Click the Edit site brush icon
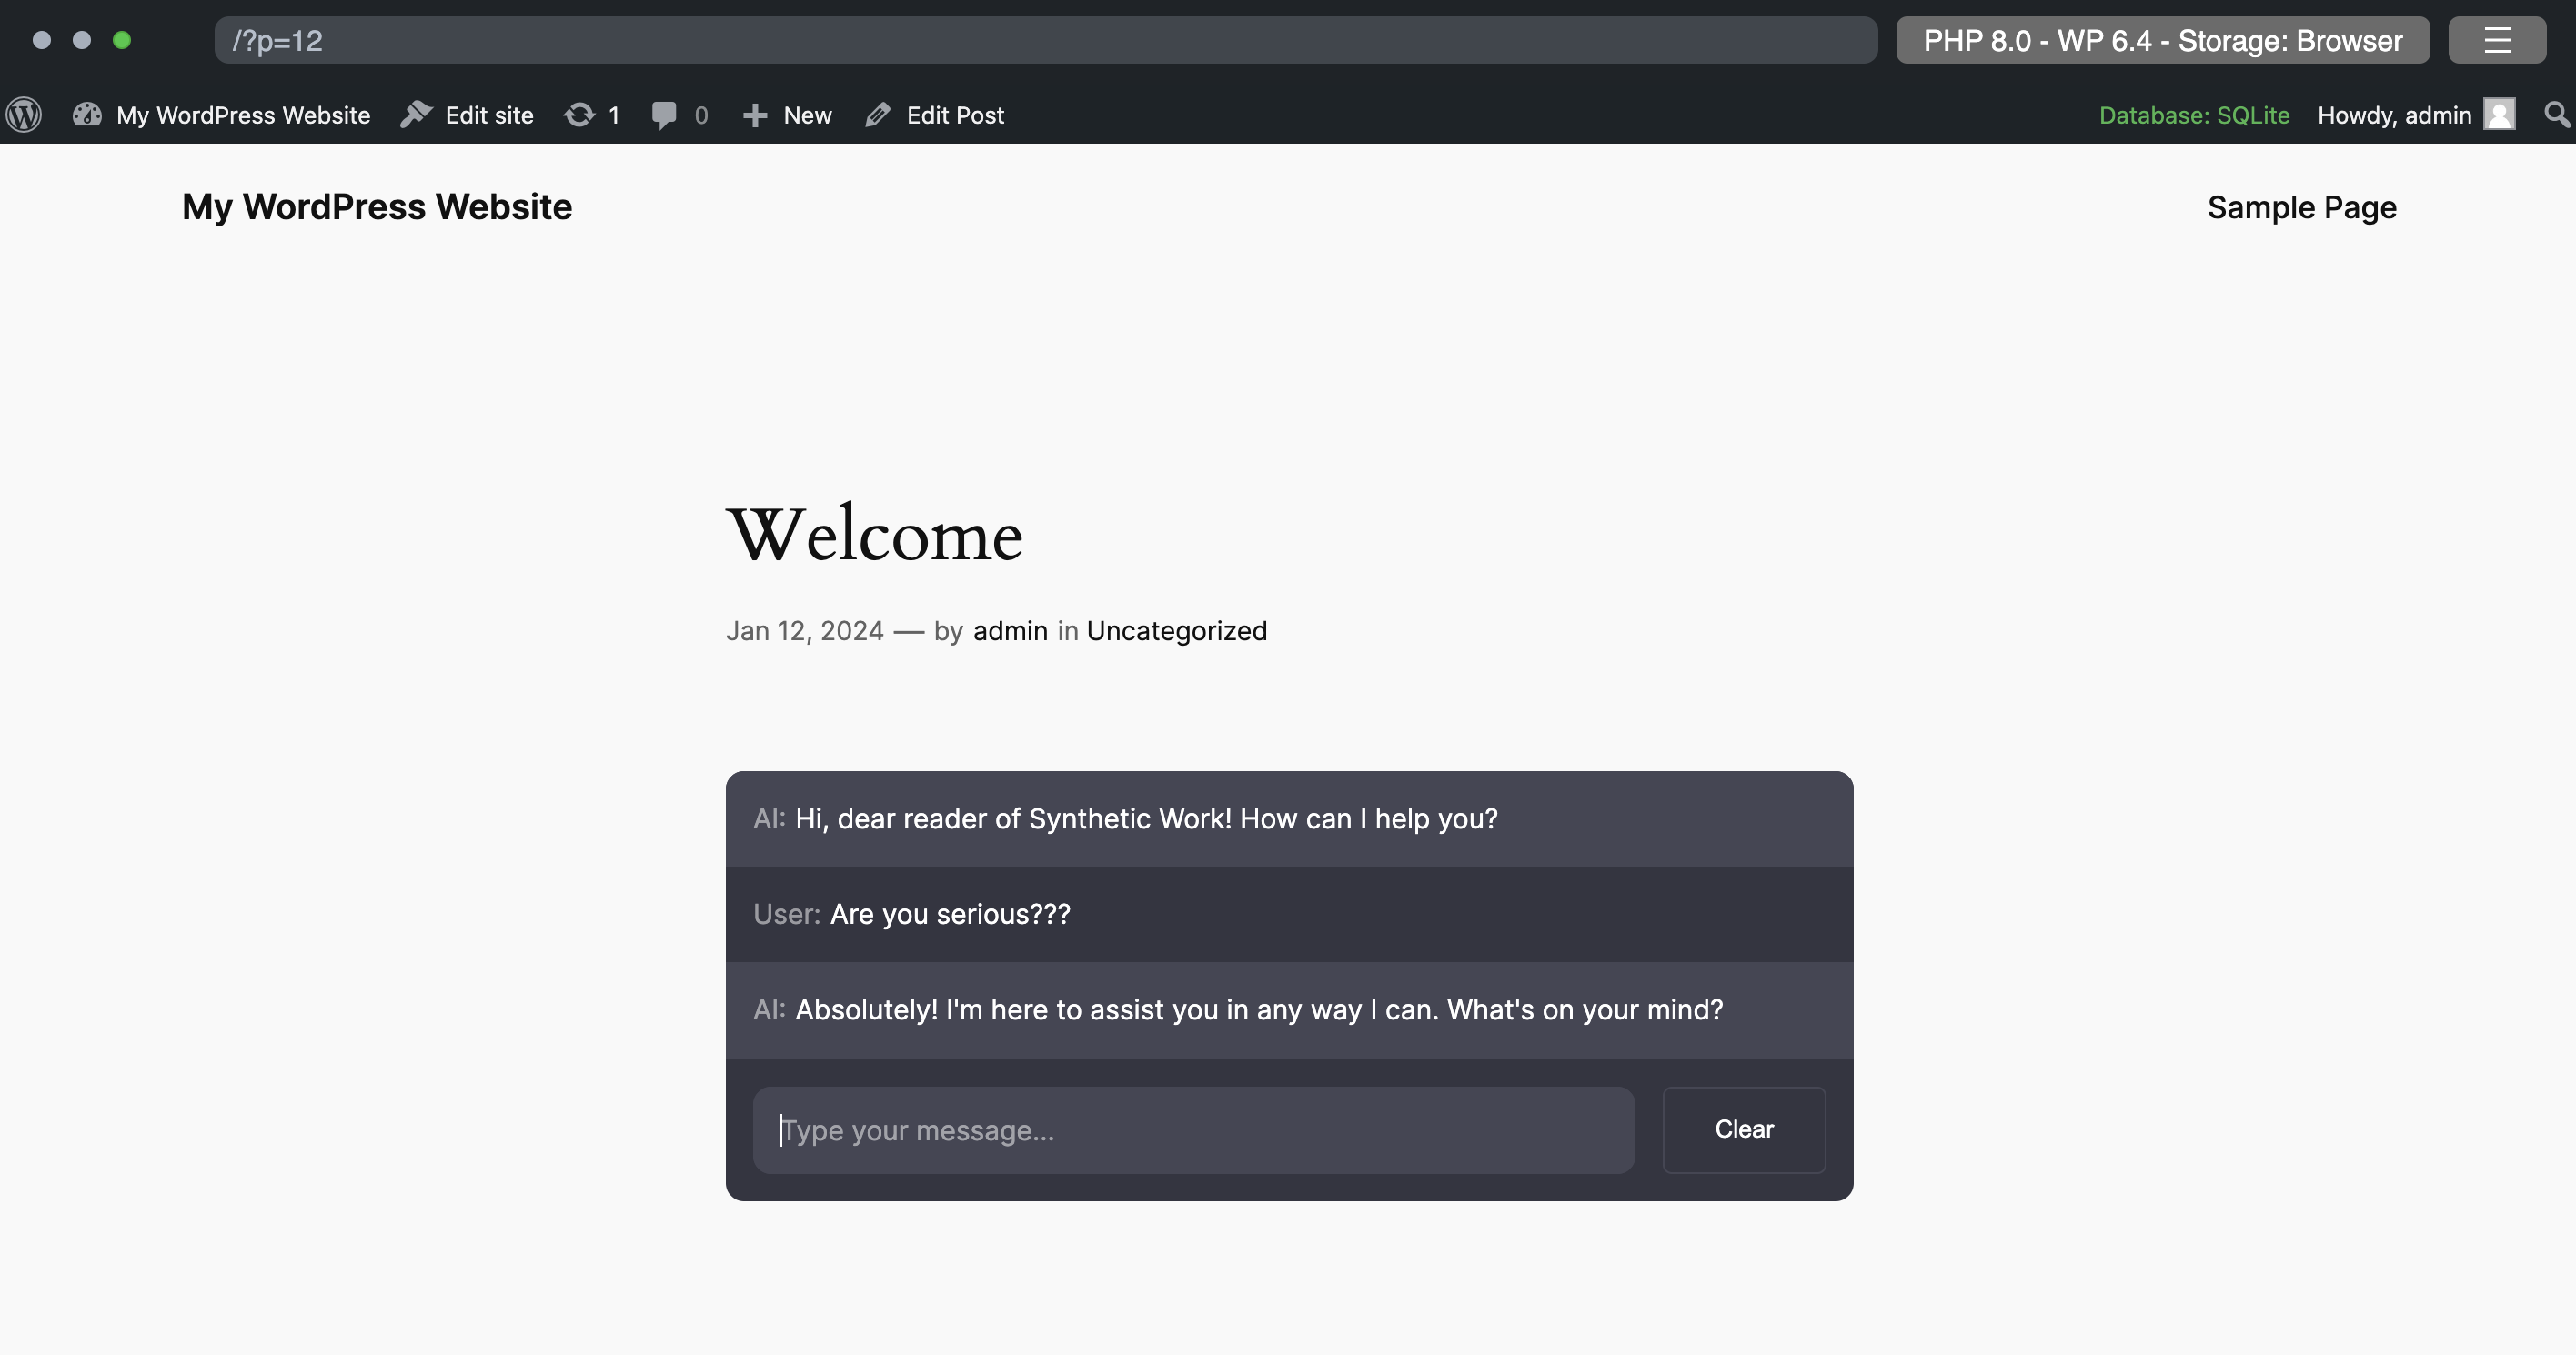 [416, 115]
